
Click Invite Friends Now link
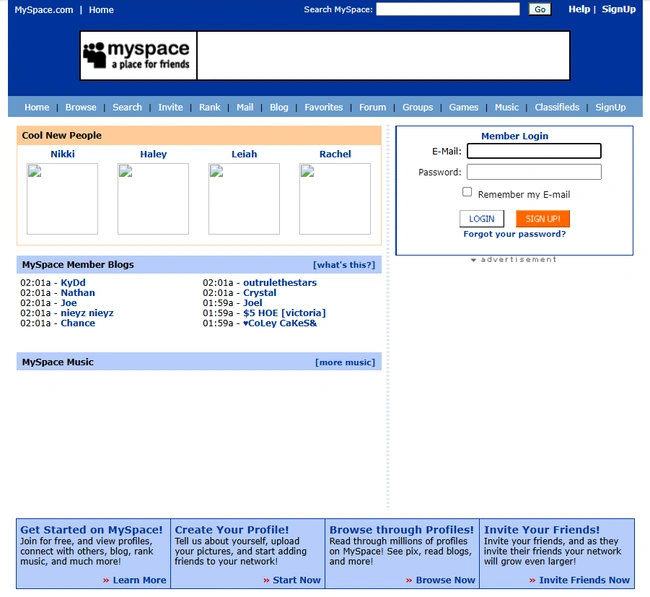coord(584,580)
